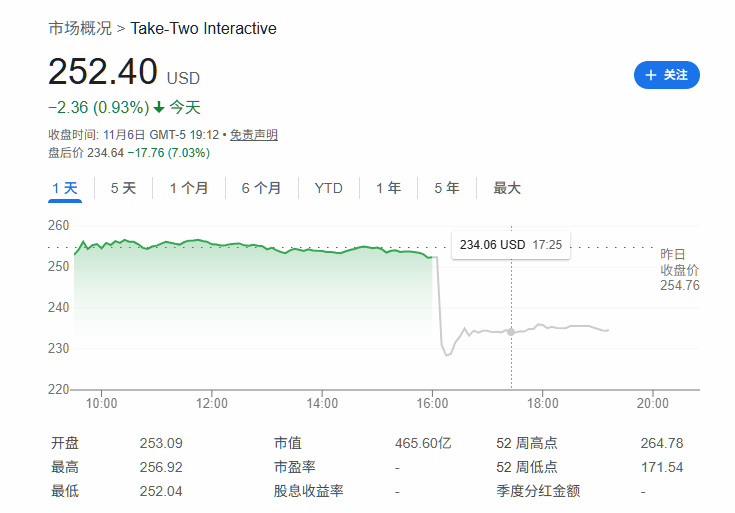Screen dimensions: 735x513
Task: Click the green intraday price line
Action: 250,246
